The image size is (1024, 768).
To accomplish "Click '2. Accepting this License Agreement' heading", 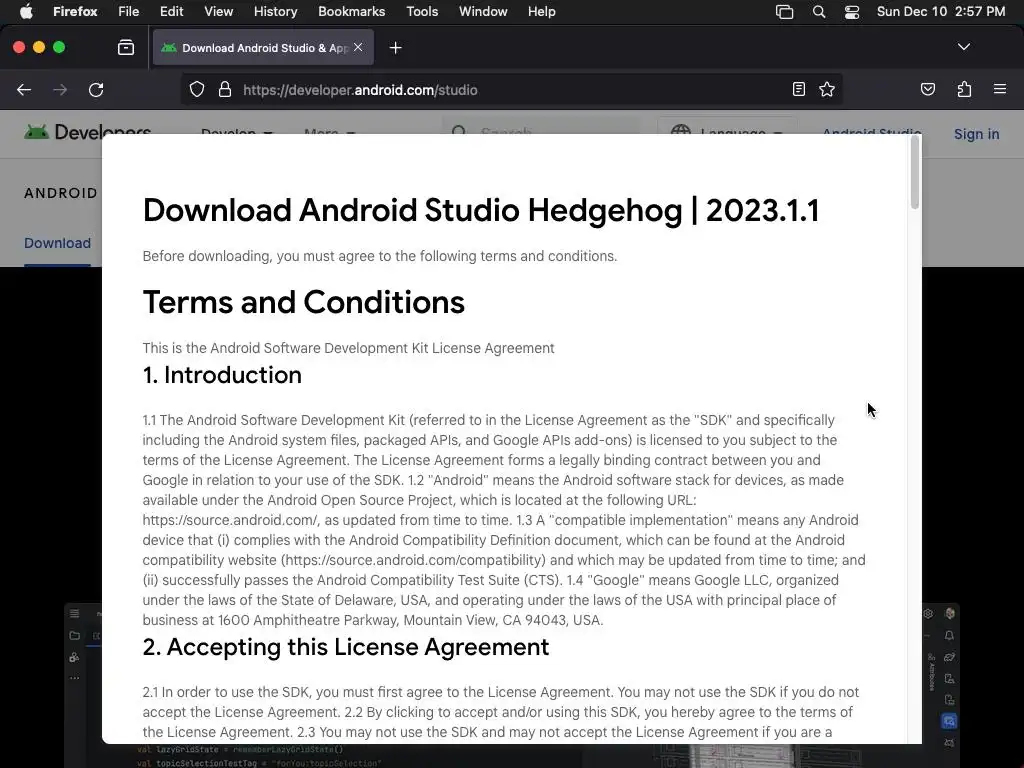I will (346, 647).
